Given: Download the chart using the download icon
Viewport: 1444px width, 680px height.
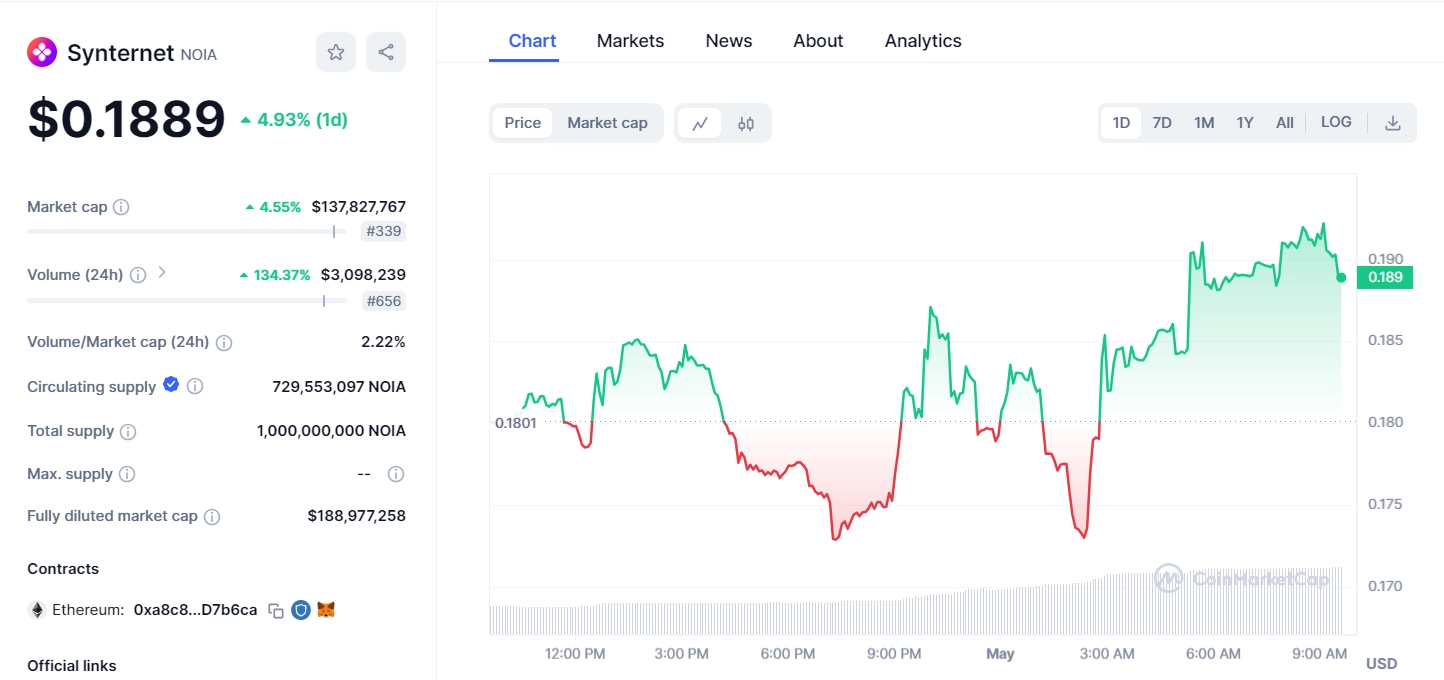Looking at the screenshot, I should (x=1393, y=122).
